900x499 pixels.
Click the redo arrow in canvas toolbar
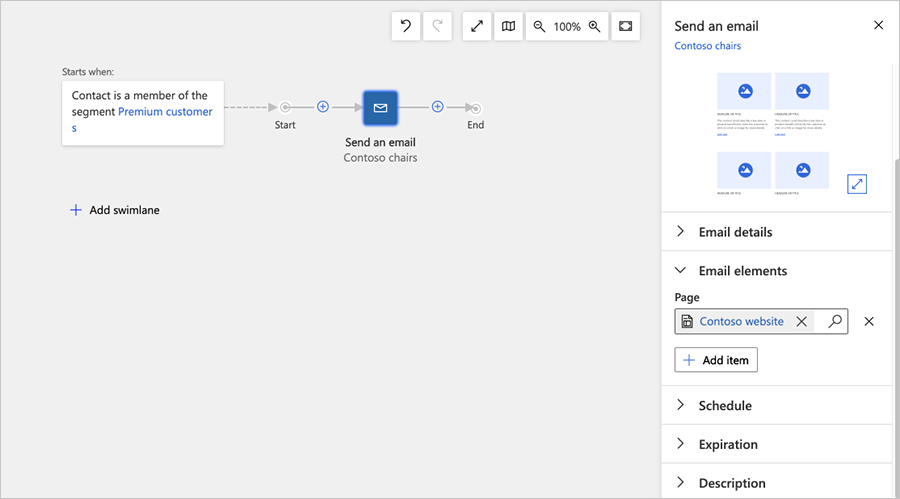pyautogui.click(x=437, y=27)
